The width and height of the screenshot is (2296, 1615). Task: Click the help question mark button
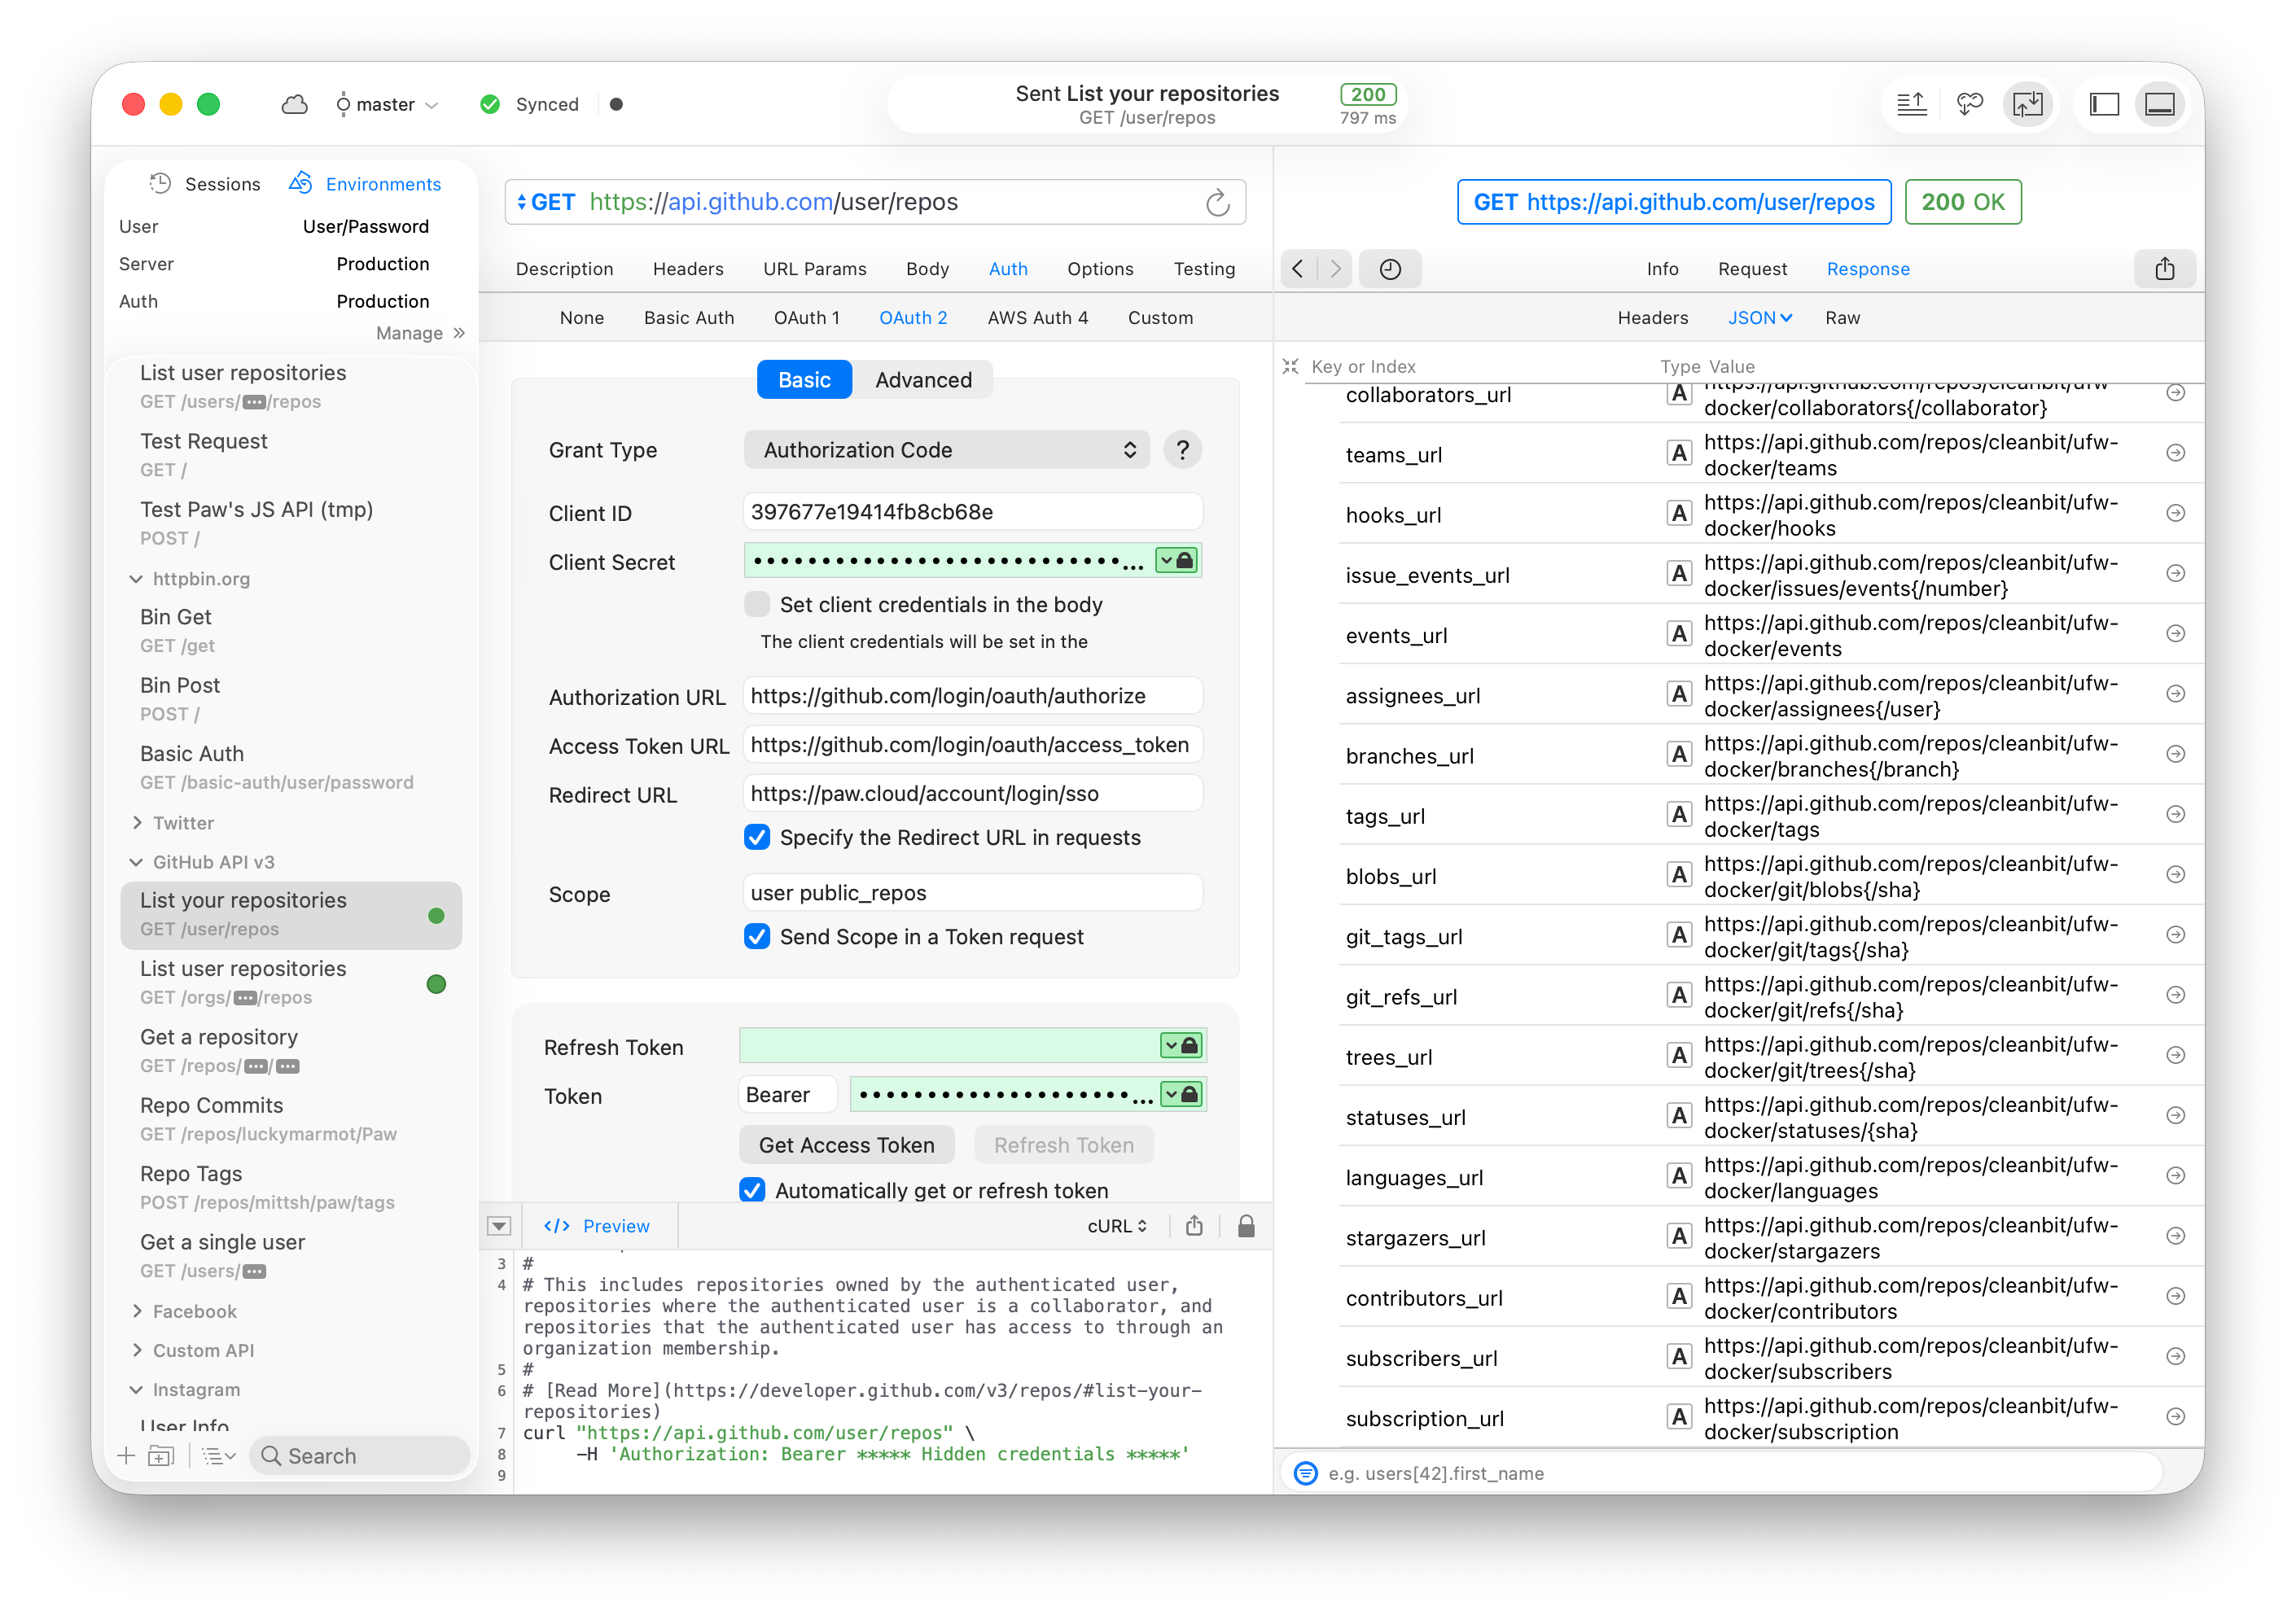click(1183, 450)
